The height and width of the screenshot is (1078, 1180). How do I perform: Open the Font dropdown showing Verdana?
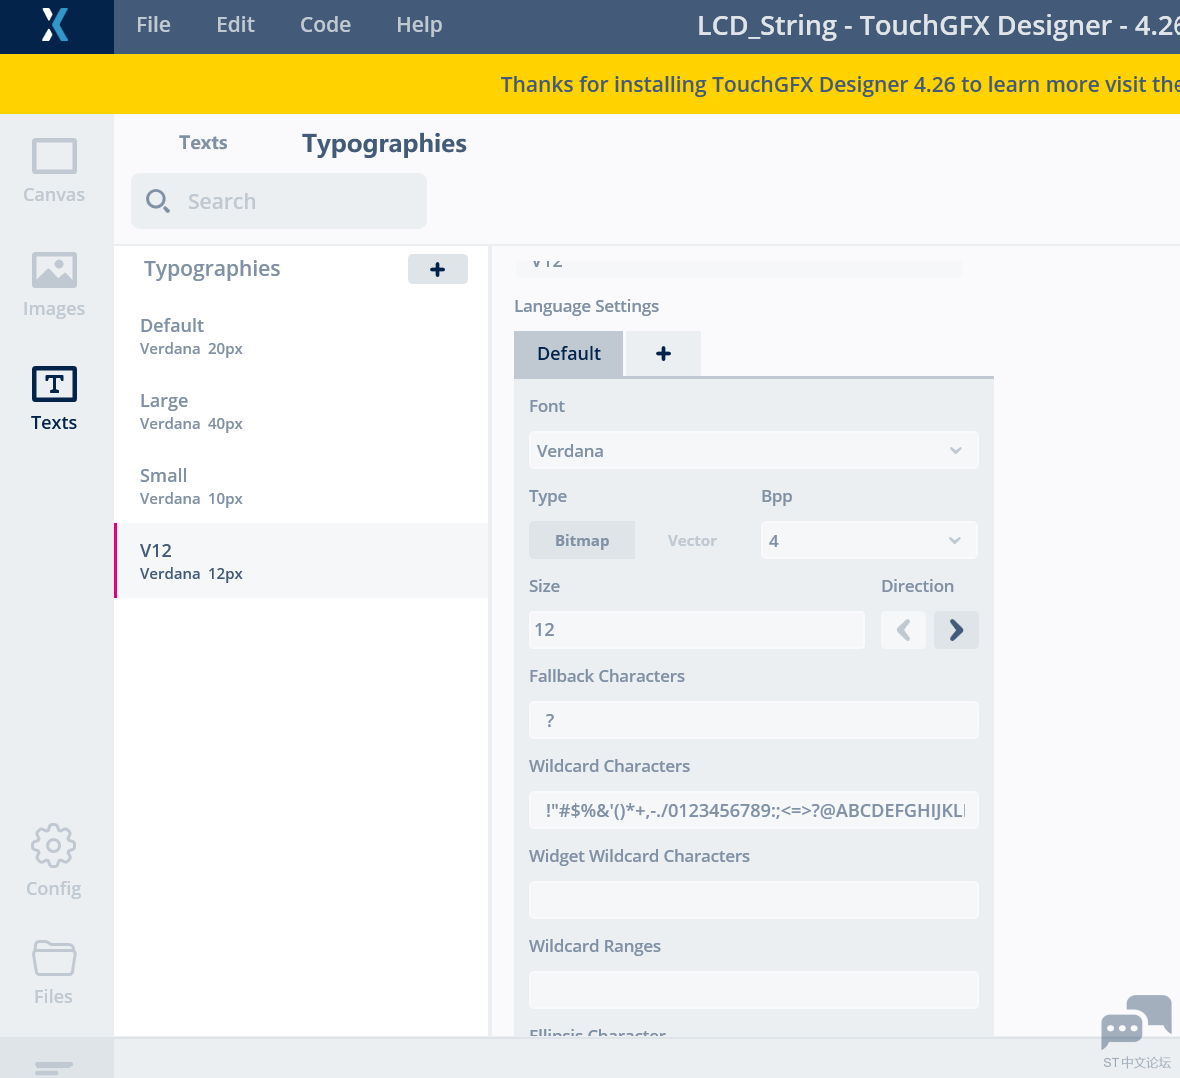tap(753, 450)
